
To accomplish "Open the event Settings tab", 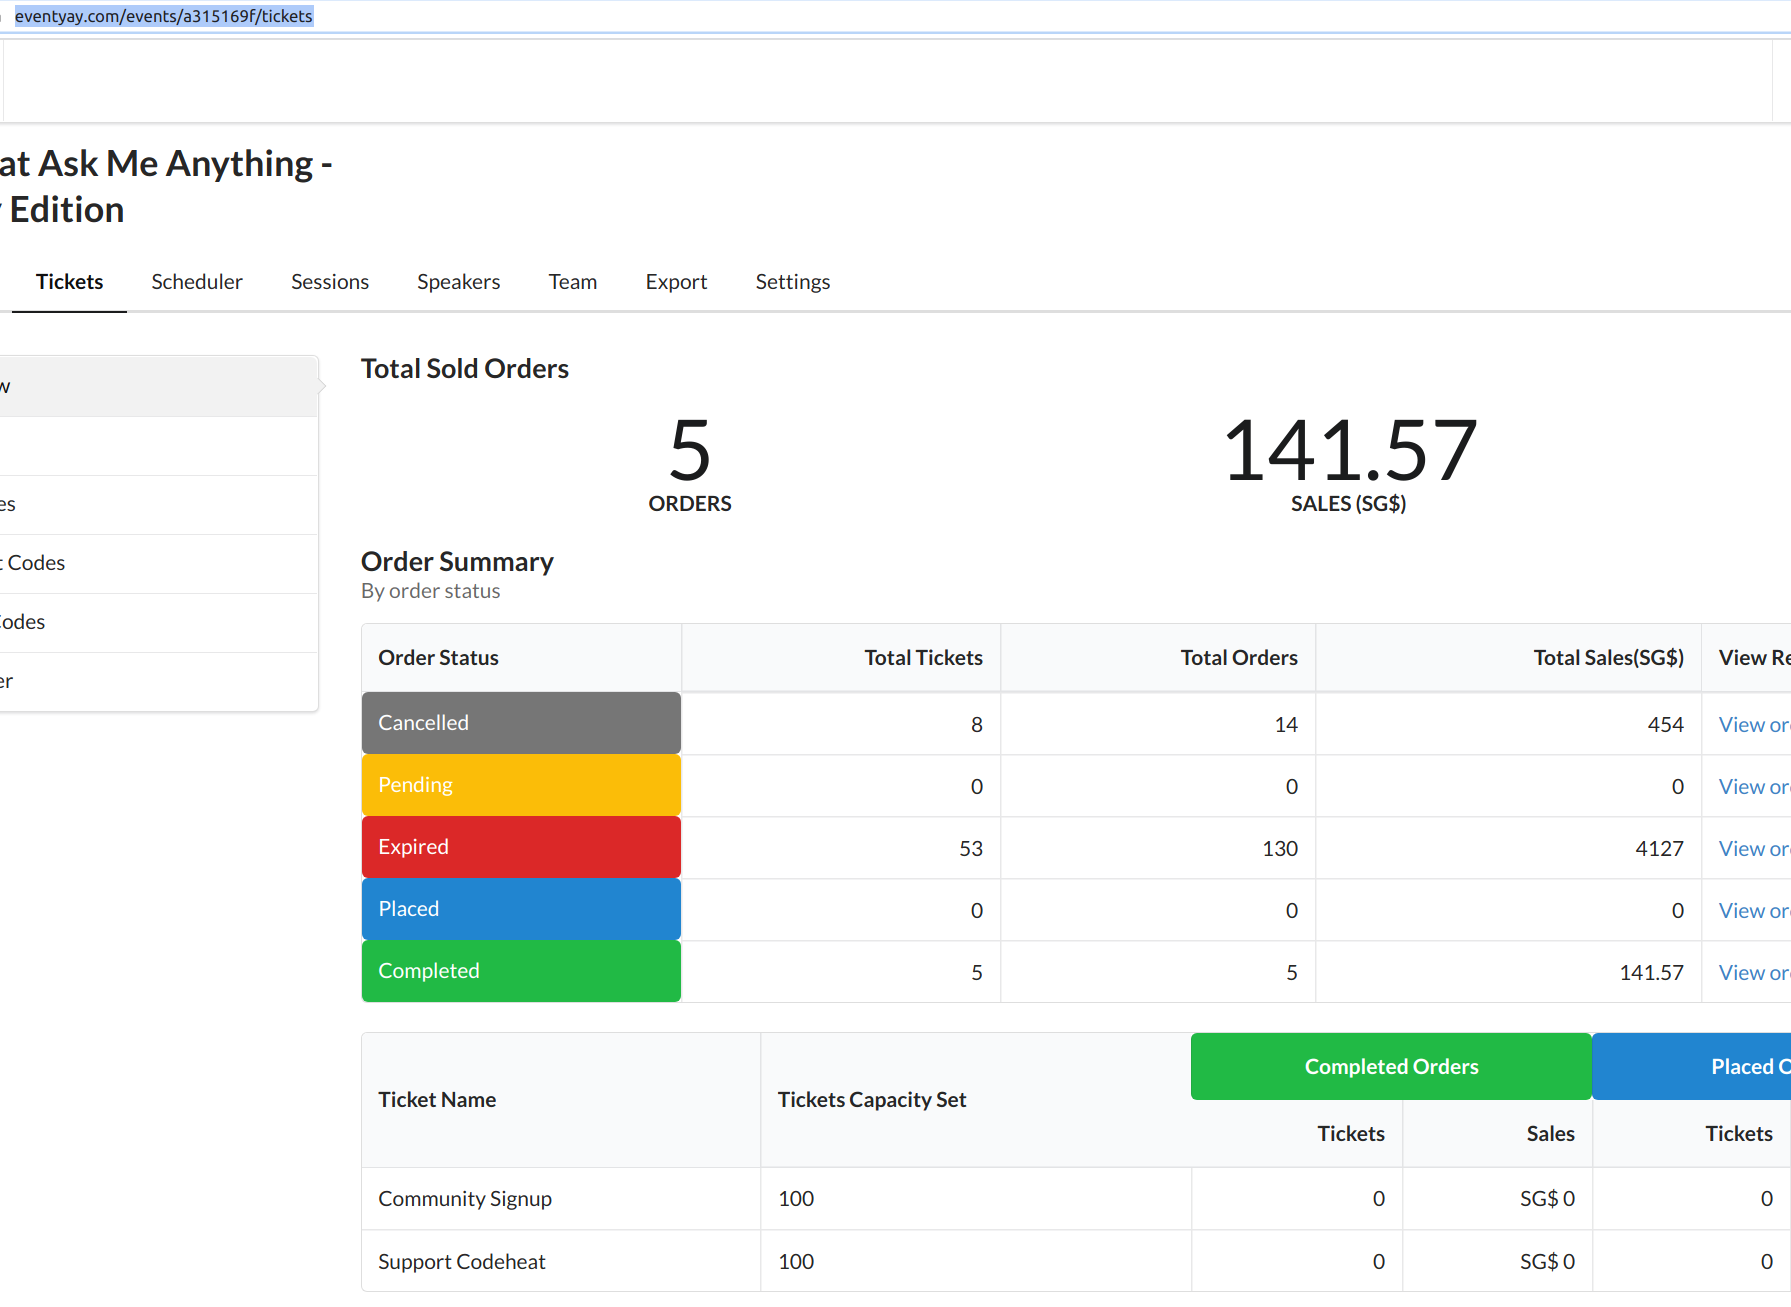I will tap(793, 282).
